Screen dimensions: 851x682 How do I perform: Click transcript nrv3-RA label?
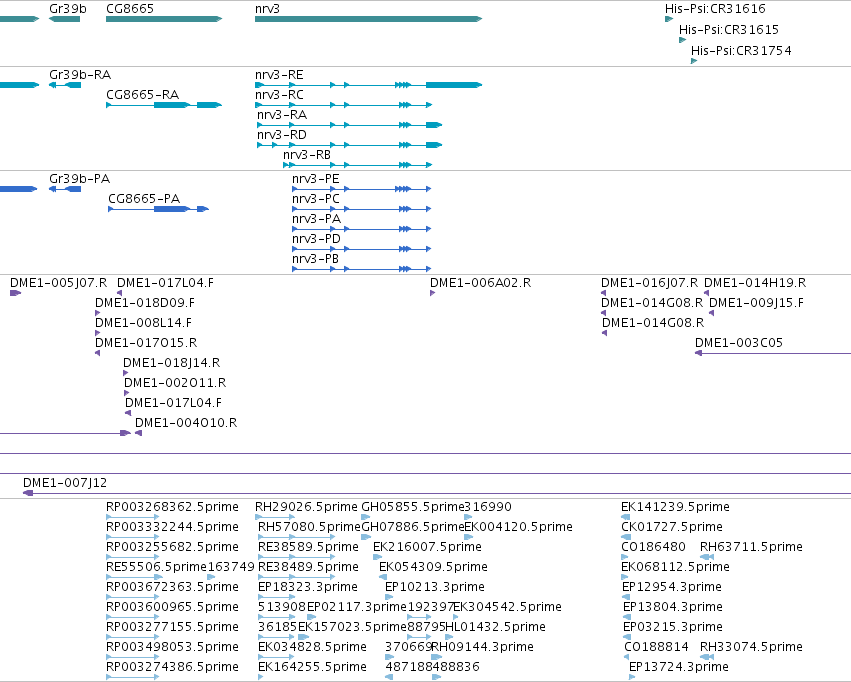tap(282, 114)
